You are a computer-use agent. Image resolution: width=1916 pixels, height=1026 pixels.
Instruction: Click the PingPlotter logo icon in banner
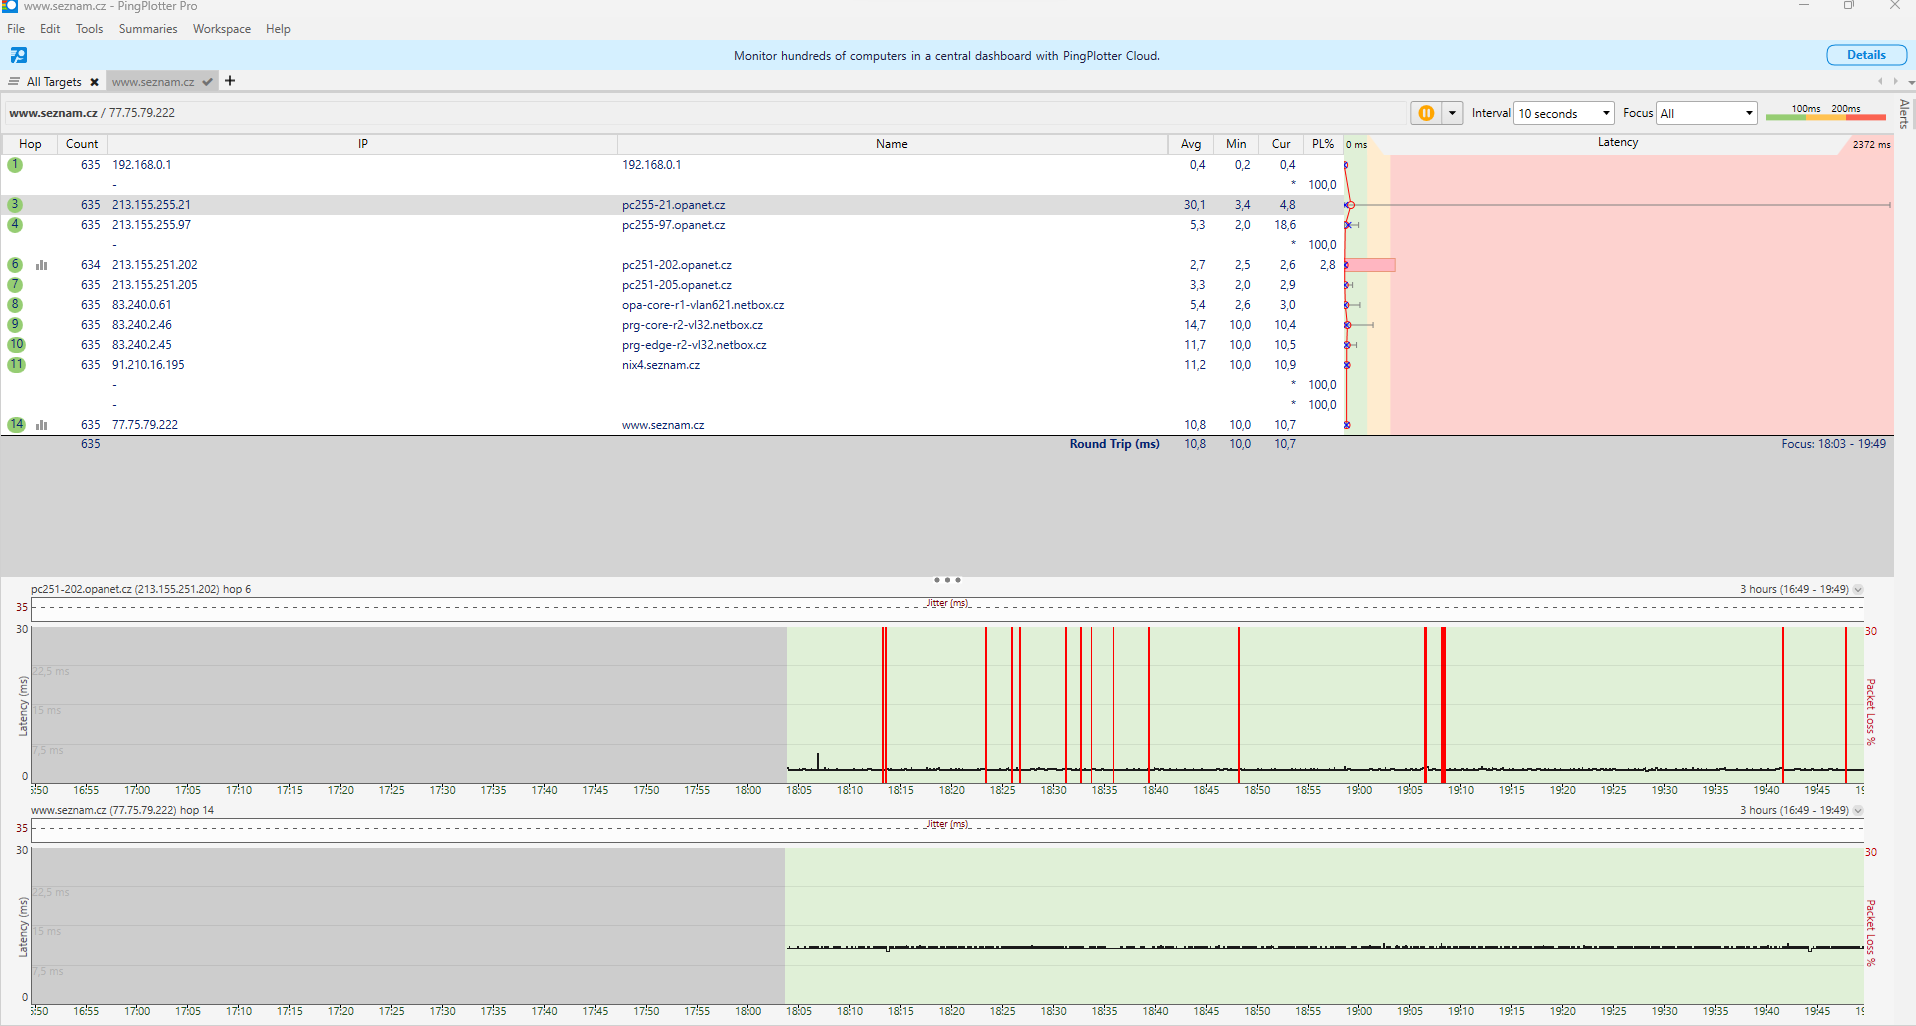coord(19,55)
